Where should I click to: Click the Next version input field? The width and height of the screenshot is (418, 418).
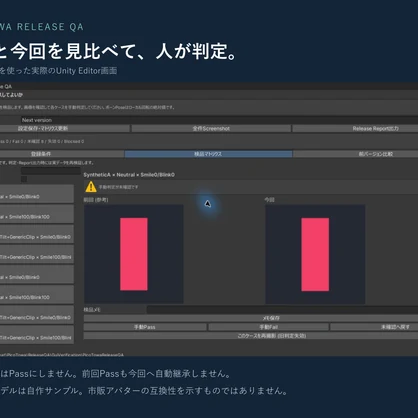coord(219,120)
